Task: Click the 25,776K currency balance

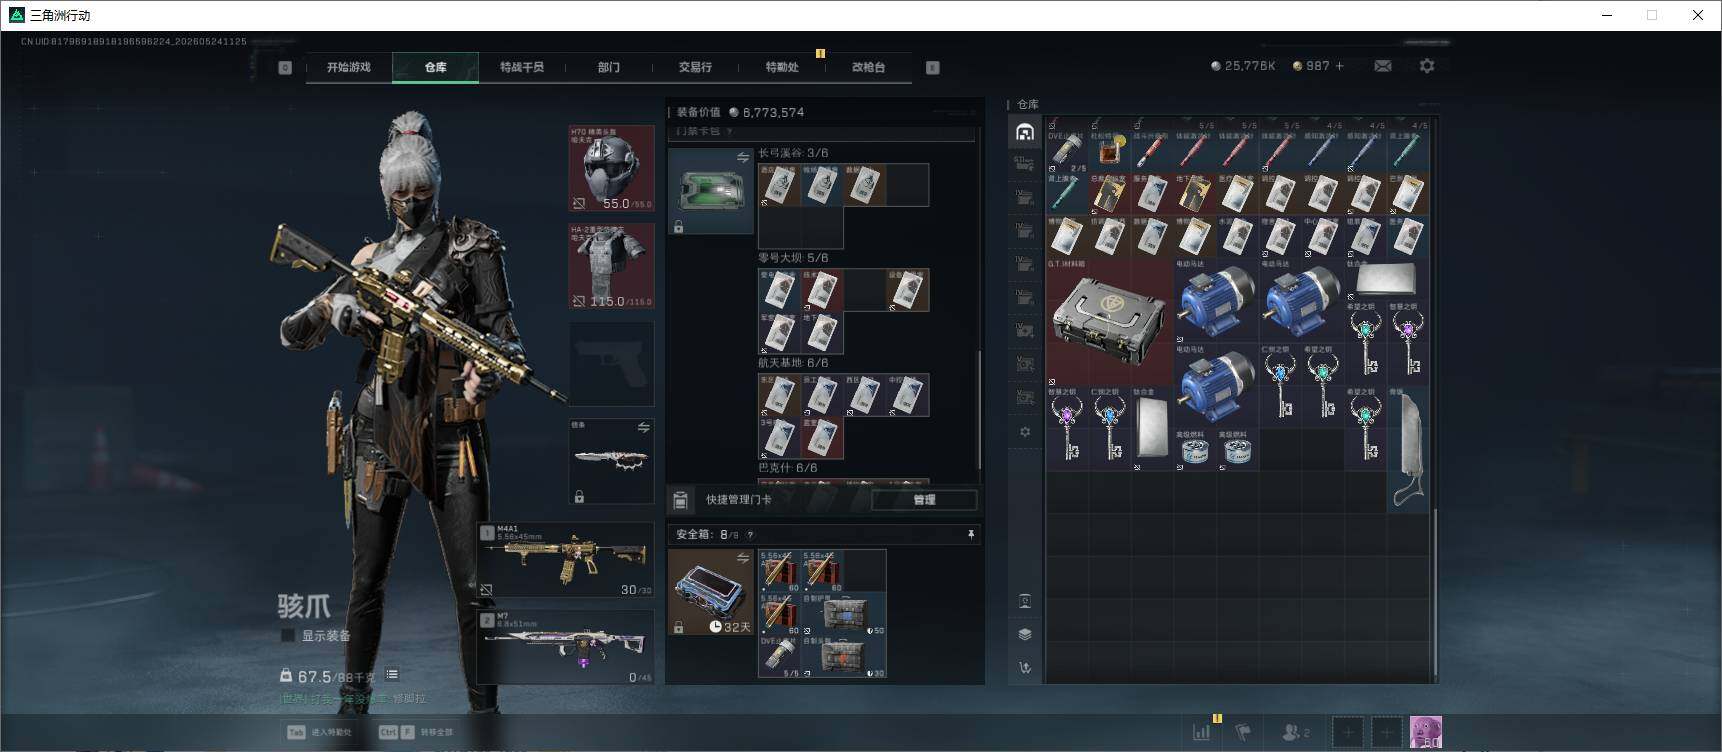Action: (x=1243, y=66)
